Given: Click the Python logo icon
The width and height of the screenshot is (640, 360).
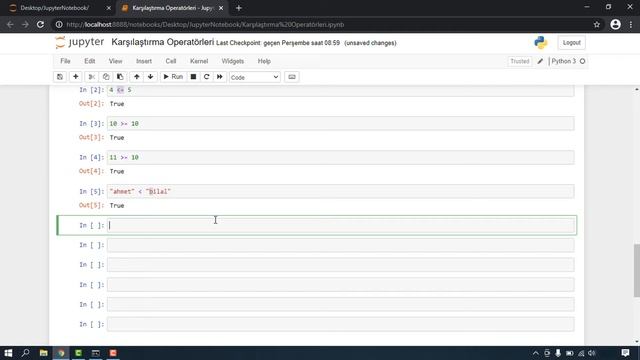Looking at the screenshot, I should click(540, 42).
